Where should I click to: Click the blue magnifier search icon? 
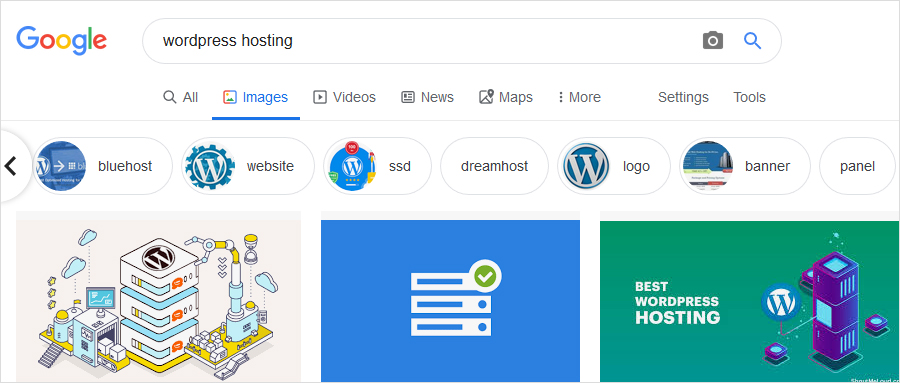click(x=752, y=41)
